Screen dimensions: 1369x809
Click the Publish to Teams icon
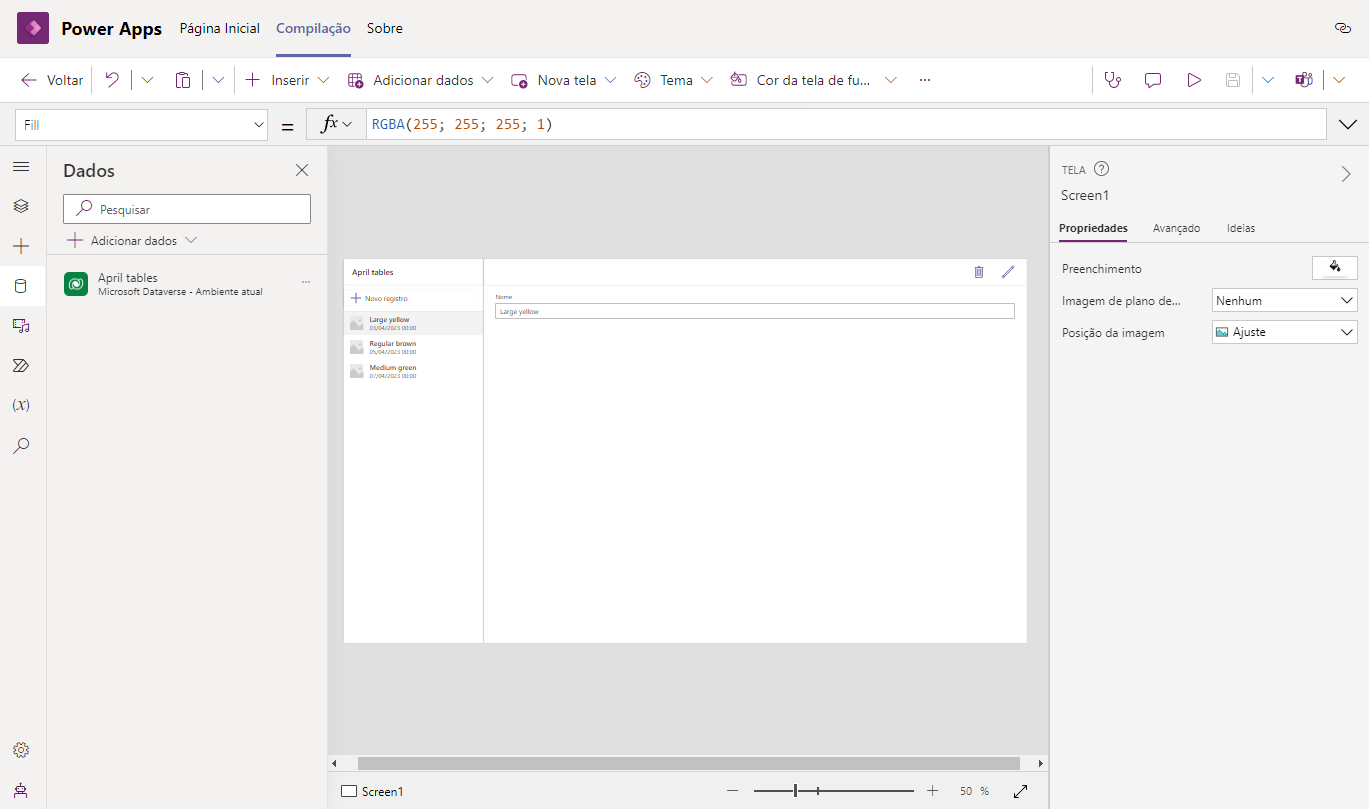tap(1304, 80)
